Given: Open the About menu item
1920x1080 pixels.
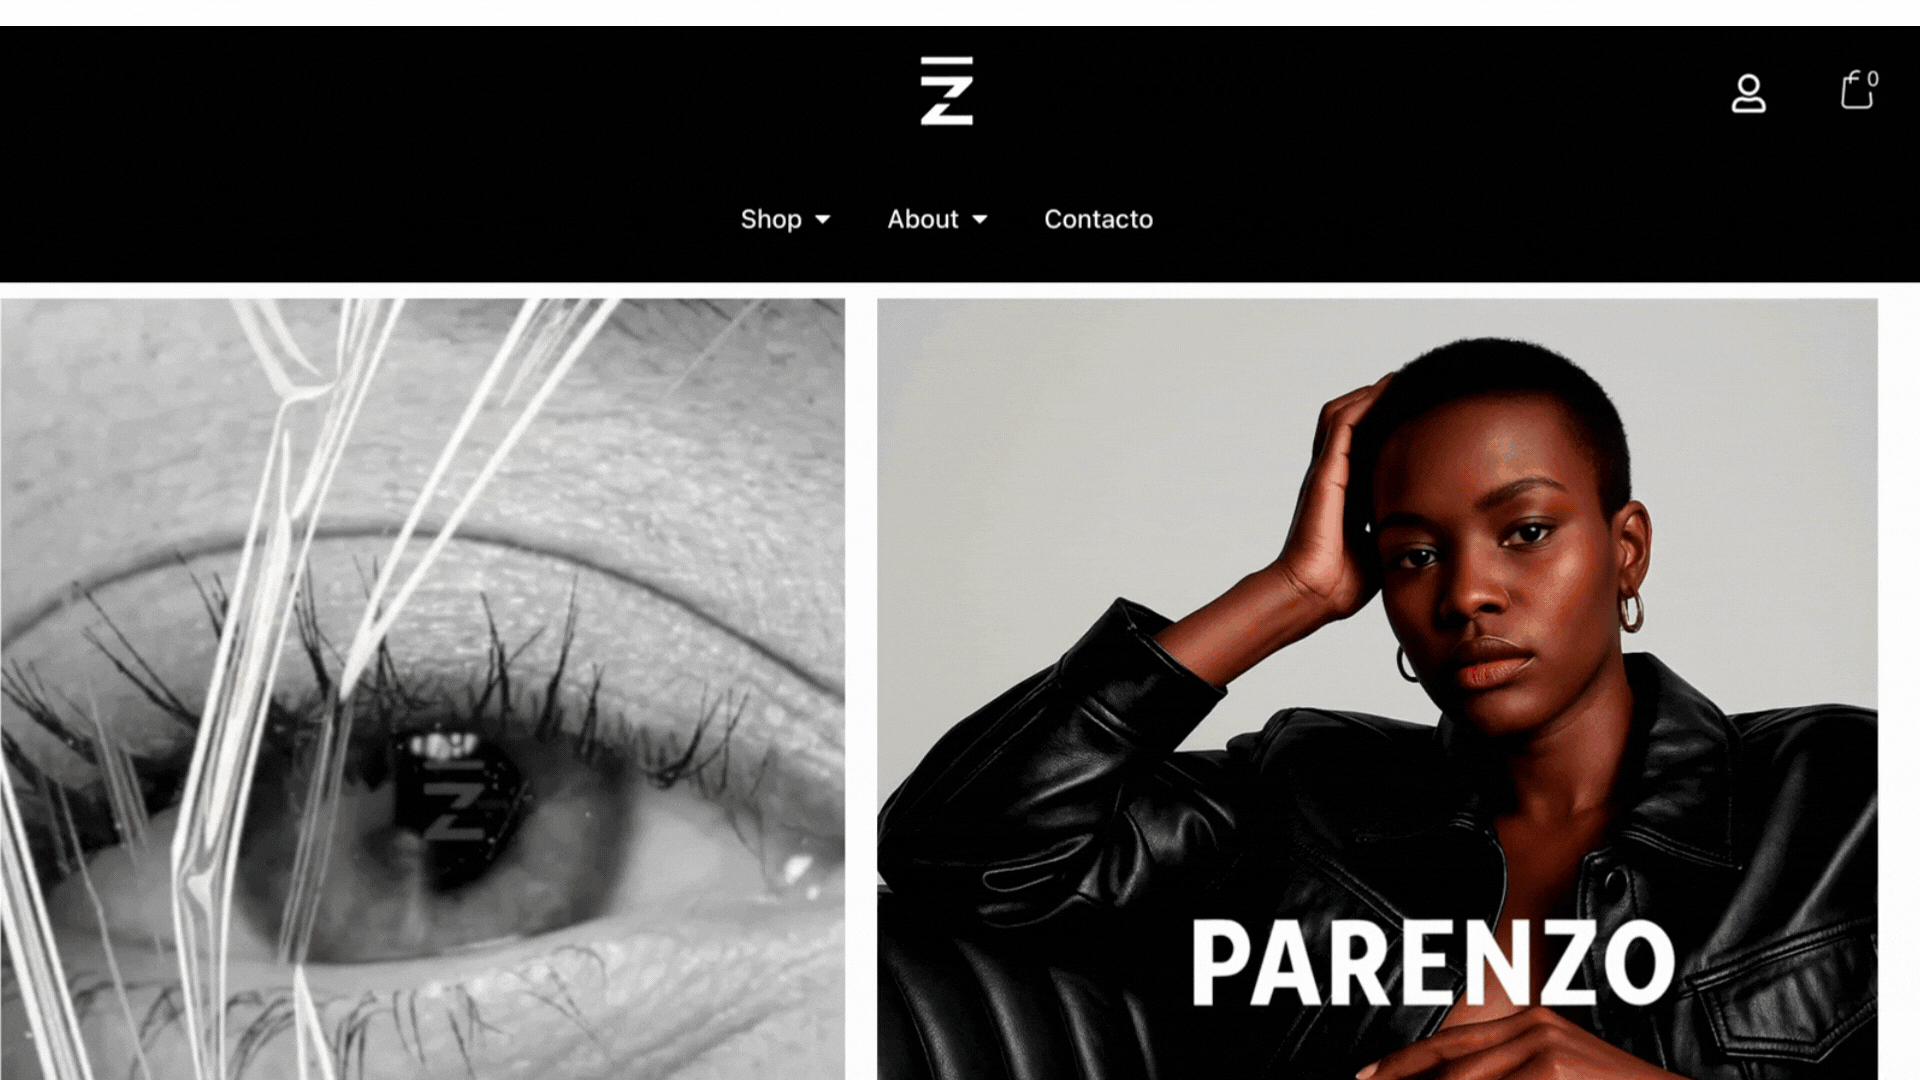Looking at the screenshot, I should [x=923, y=219].
